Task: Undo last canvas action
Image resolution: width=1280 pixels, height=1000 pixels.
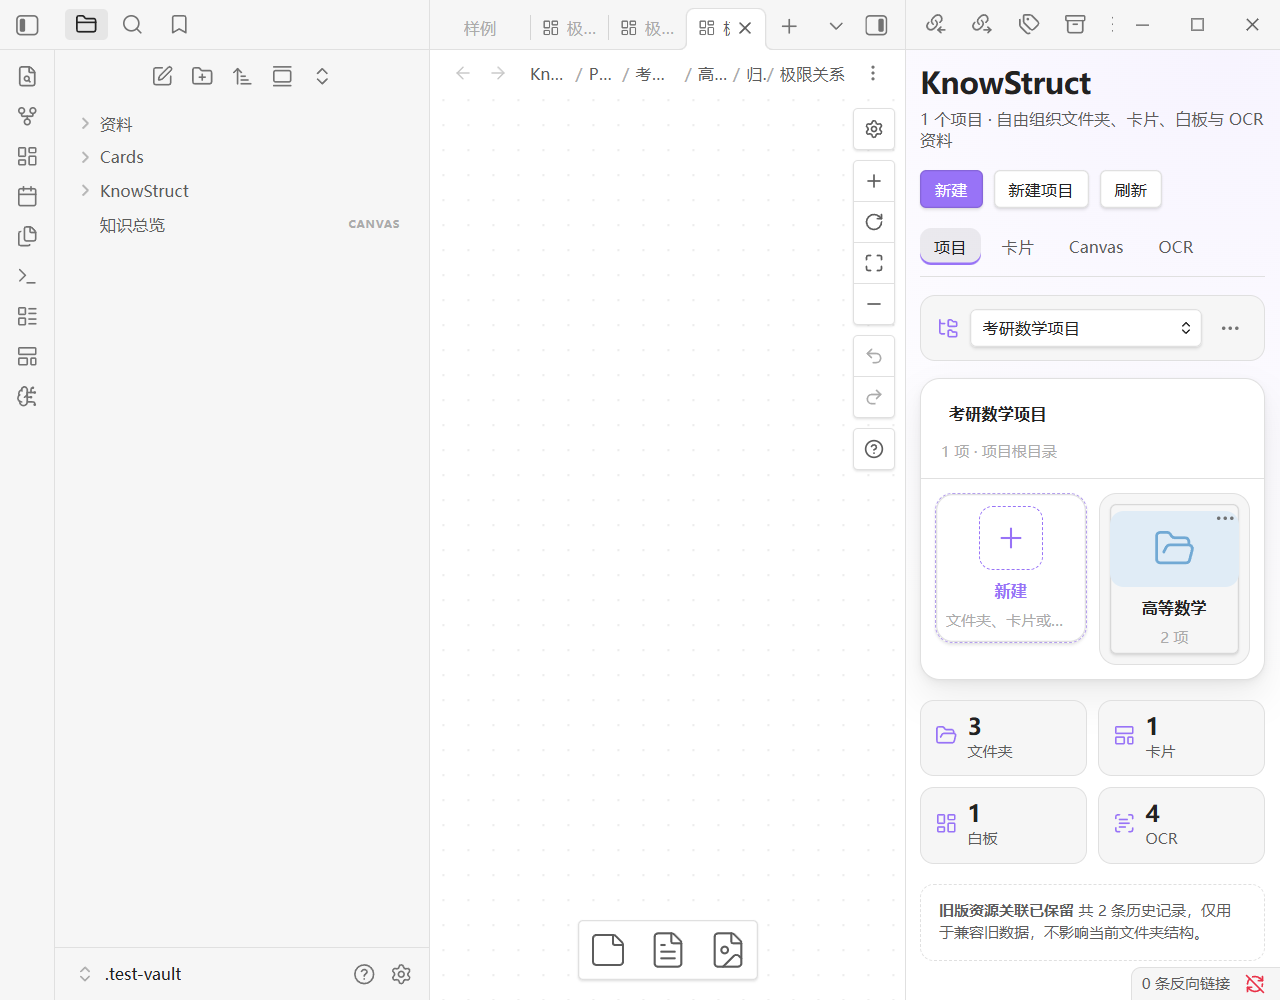Action: (x=874, y=357)
